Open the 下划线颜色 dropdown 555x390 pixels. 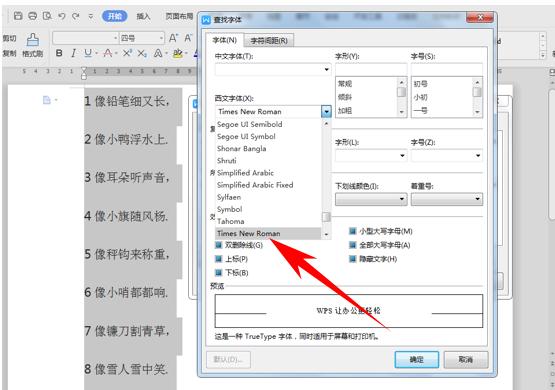[371, 199]
